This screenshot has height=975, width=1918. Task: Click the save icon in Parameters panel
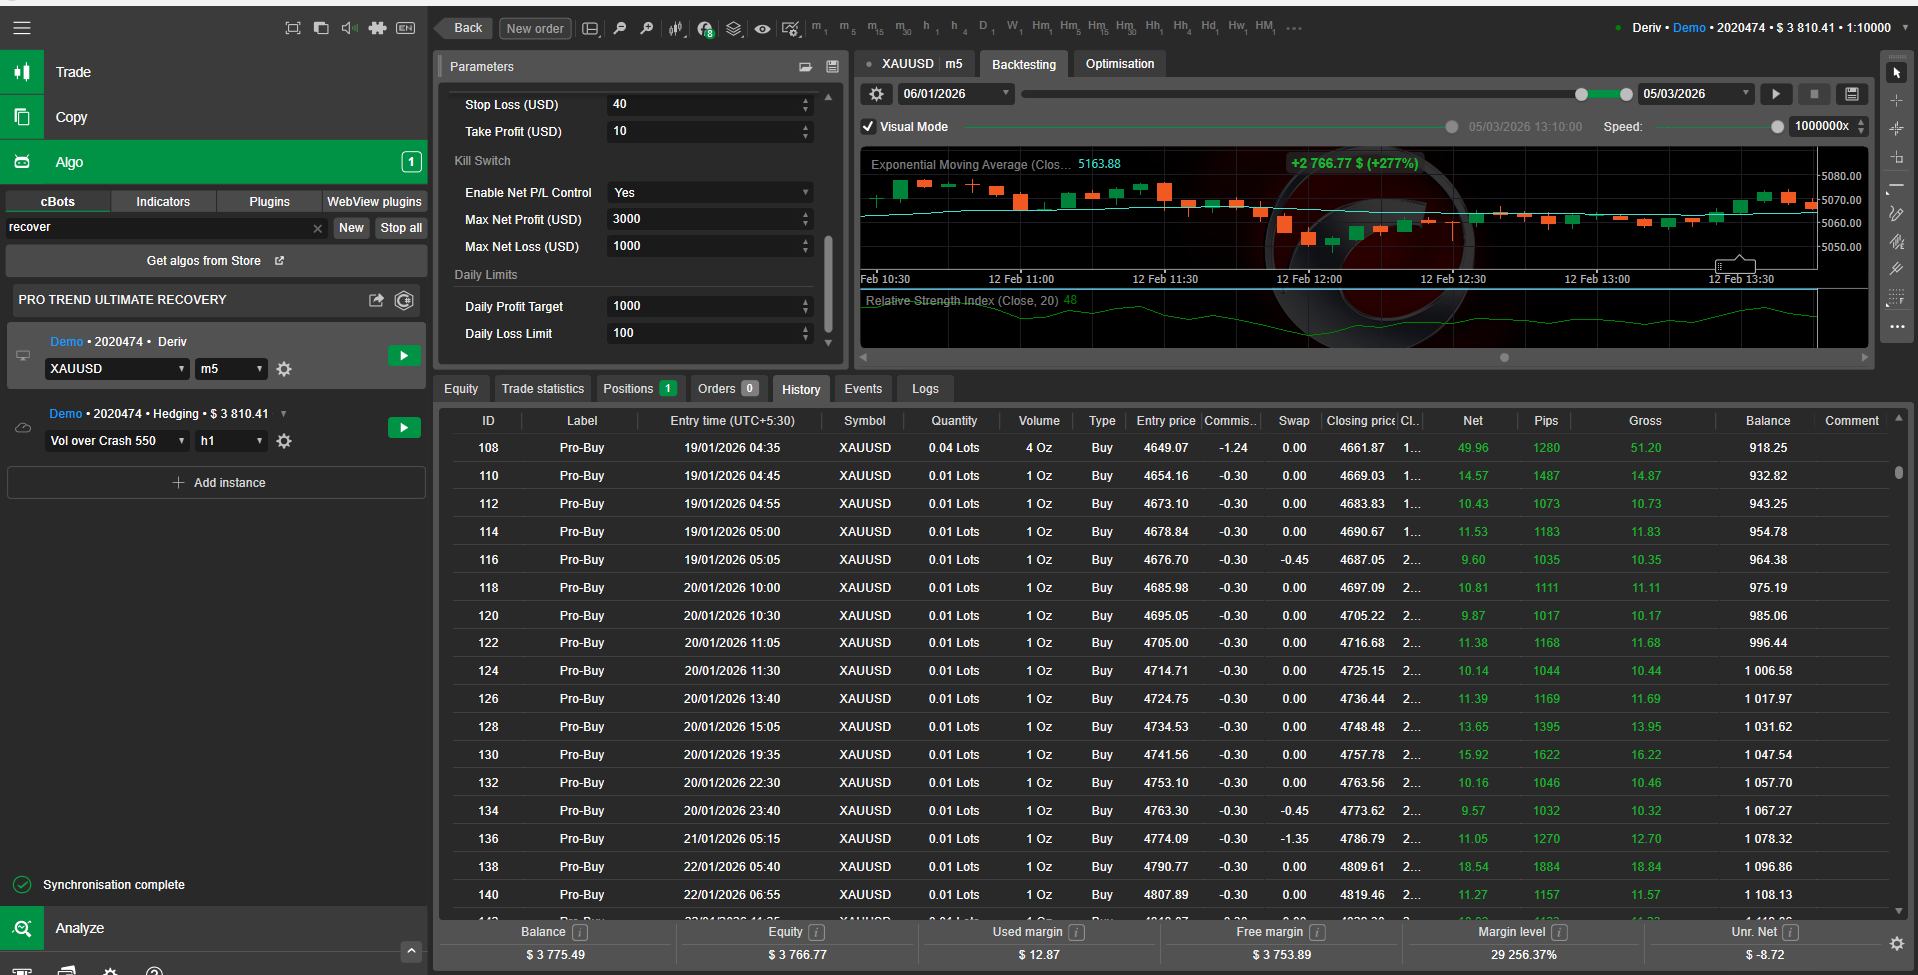(832, 67)
